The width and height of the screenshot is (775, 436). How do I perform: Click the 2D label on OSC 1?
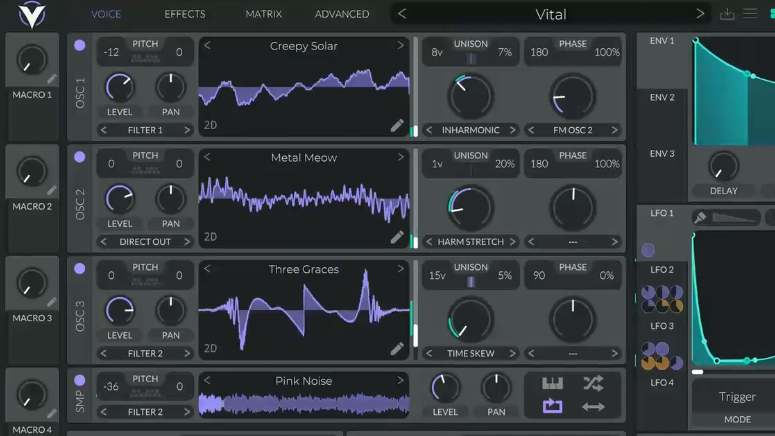point(211,125)
